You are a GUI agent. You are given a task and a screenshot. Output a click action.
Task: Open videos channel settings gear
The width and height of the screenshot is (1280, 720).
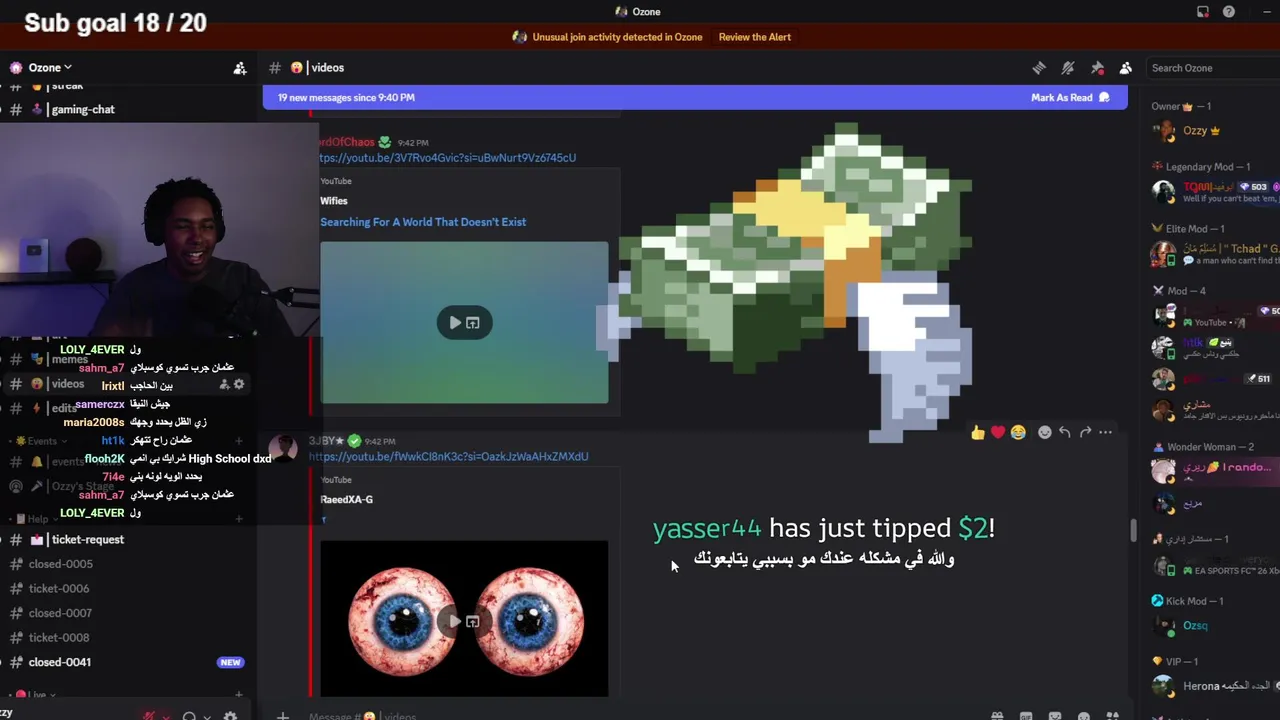(239, 384)
